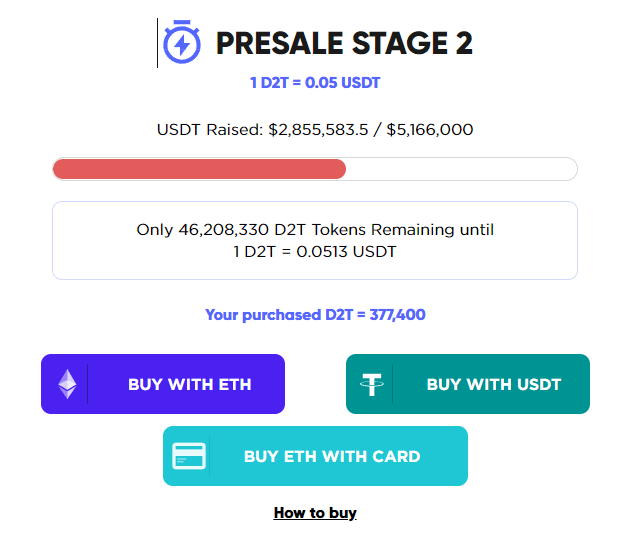Click the Ethereum diamond logo icon
Viewport: 623px width, 536px height.
click(67, 384)
